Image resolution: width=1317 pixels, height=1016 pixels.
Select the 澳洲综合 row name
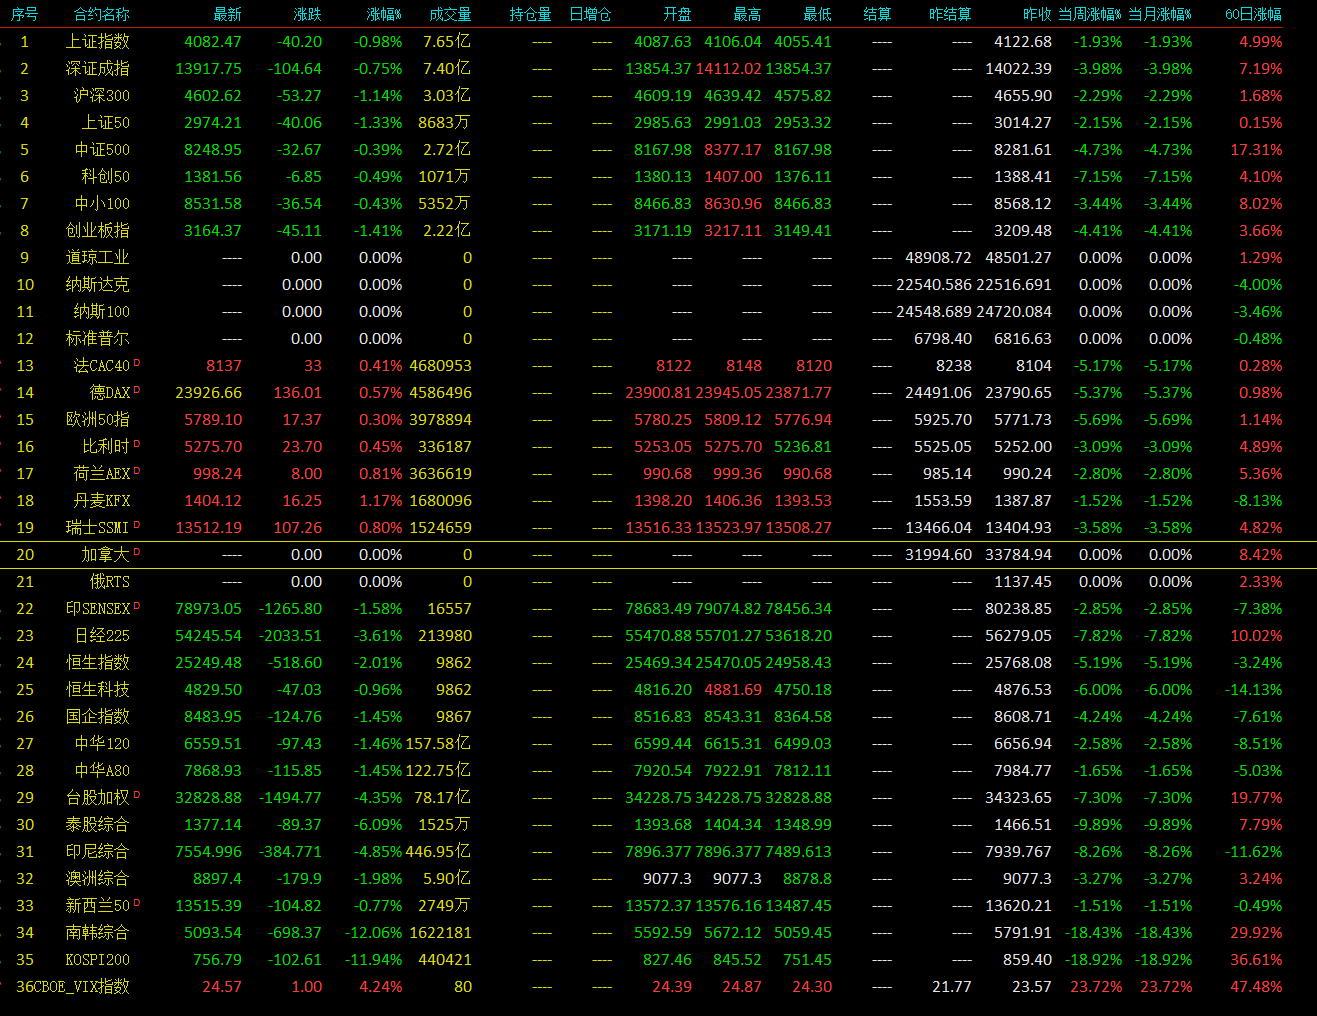point(98,879)
